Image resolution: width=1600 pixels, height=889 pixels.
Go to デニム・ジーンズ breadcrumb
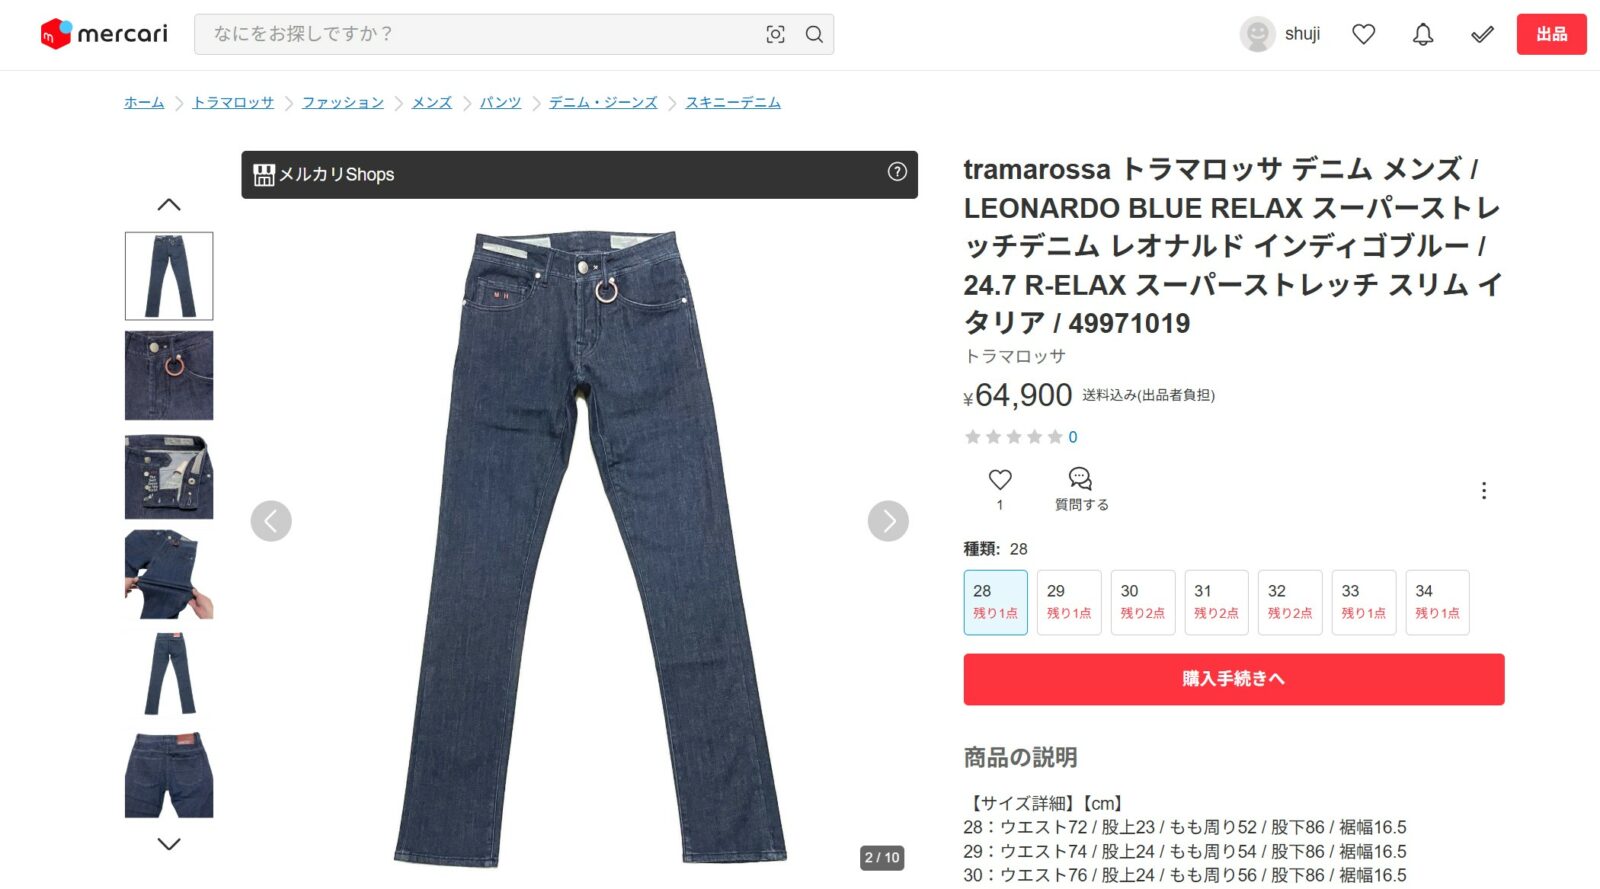603,102
